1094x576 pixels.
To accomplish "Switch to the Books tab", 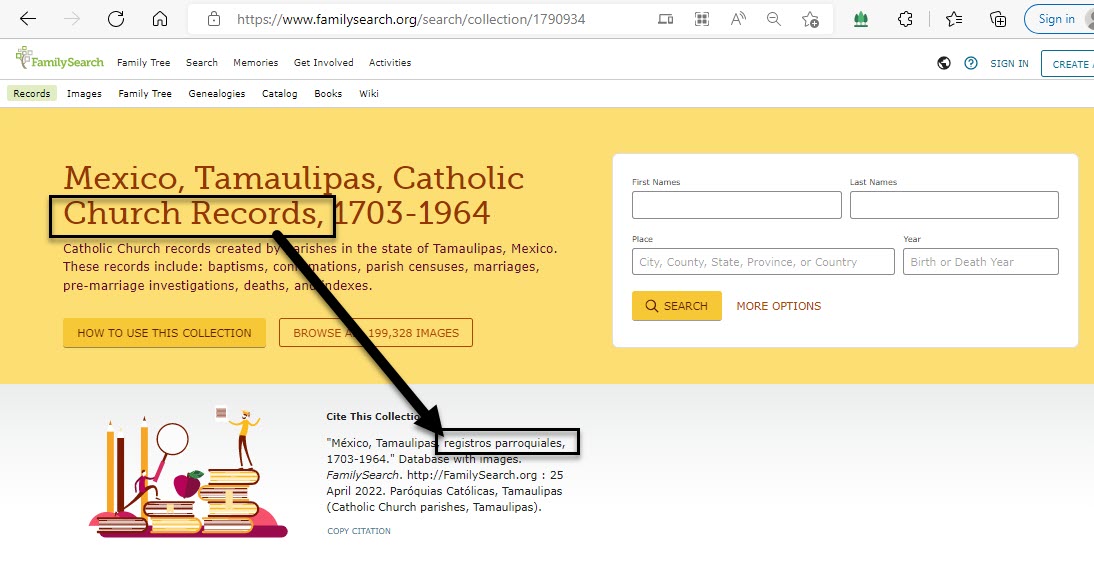I will tap(328, 93).
